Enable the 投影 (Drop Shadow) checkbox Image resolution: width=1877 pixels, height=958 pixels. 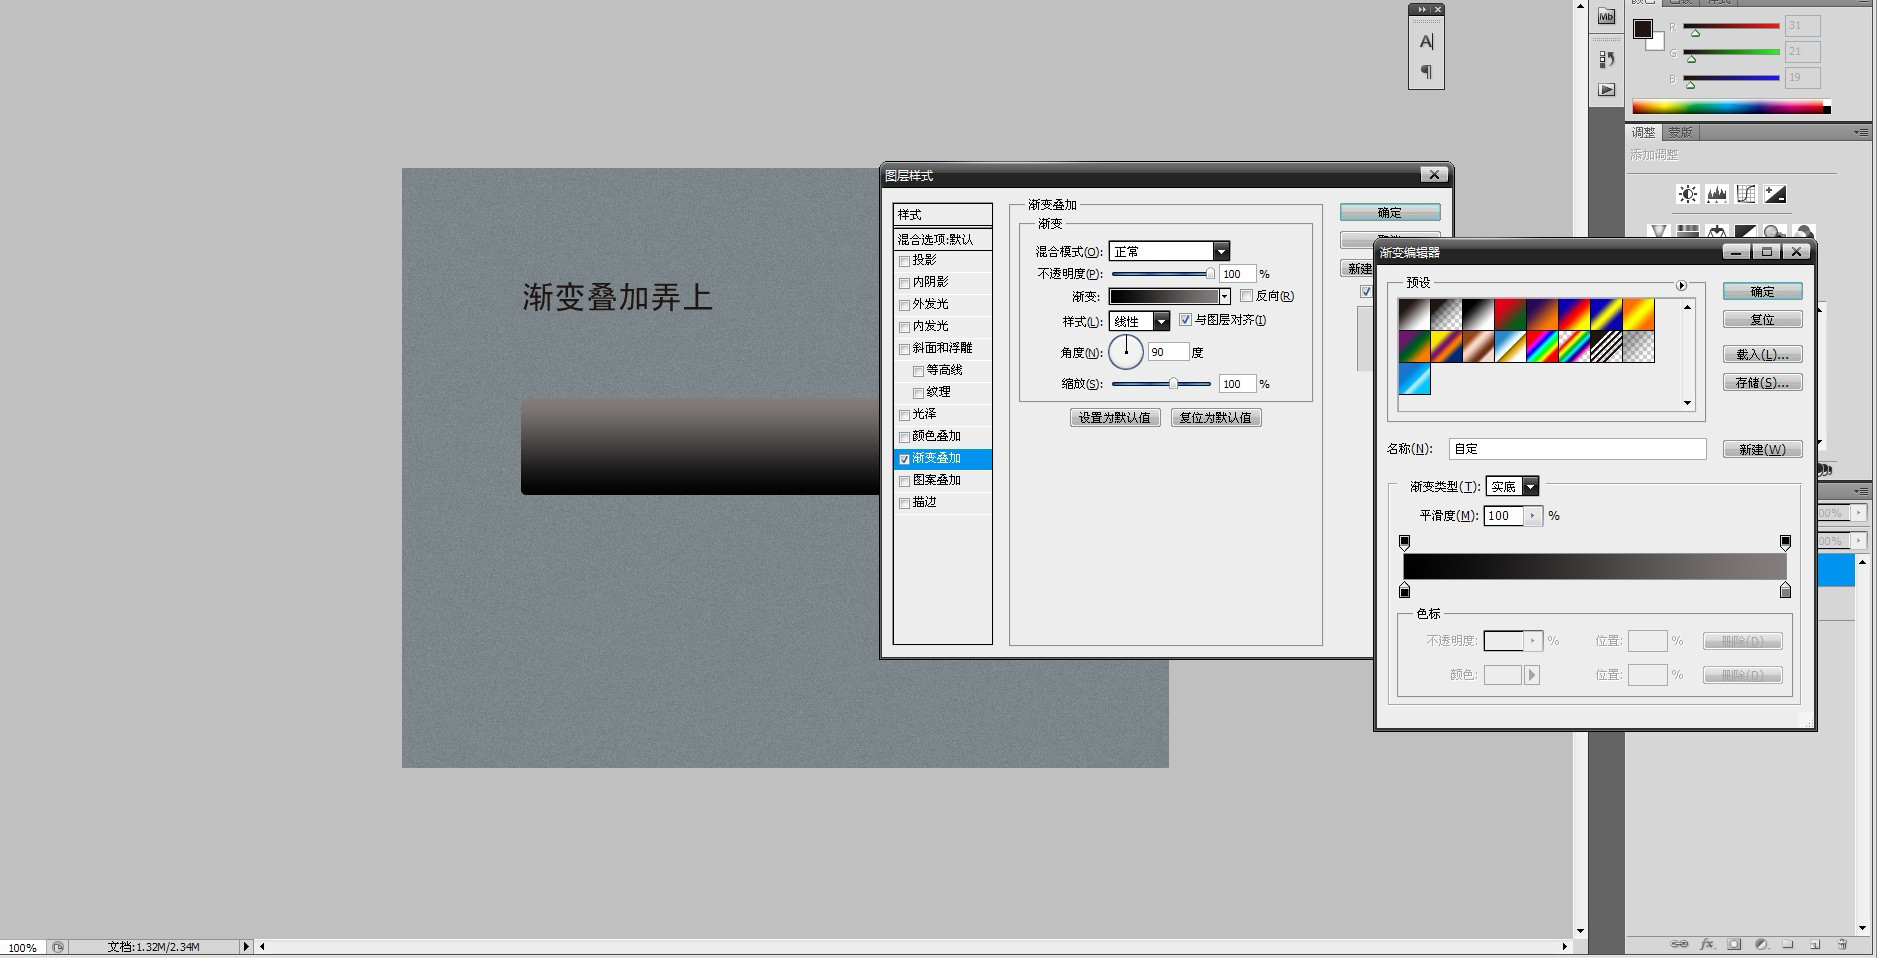coord(905,261)
